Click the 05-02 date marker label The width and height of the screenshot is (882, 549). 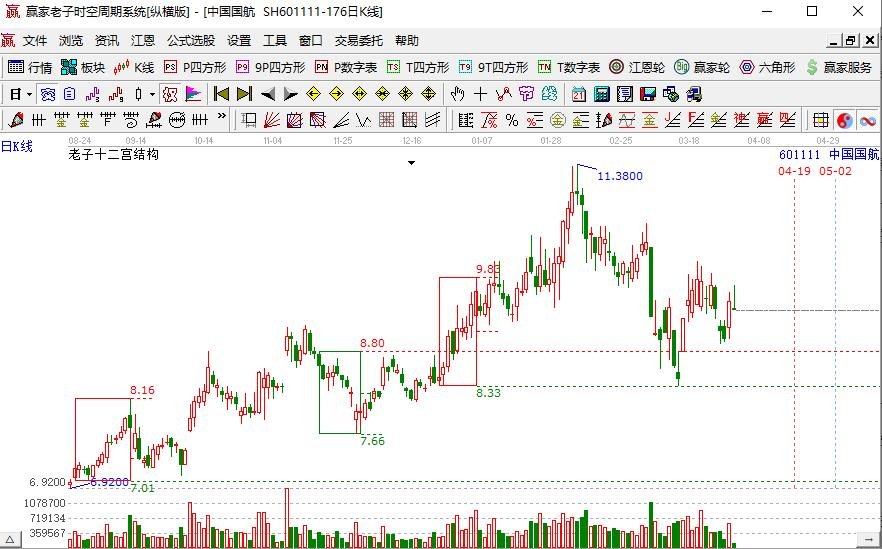835,171
